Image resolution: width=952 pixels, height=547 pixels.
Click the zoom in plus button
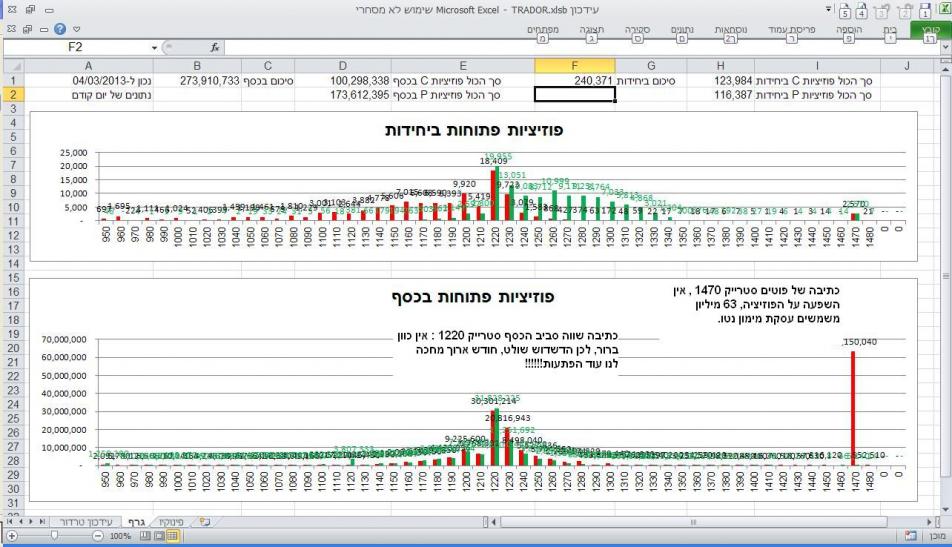coord(9,537)
